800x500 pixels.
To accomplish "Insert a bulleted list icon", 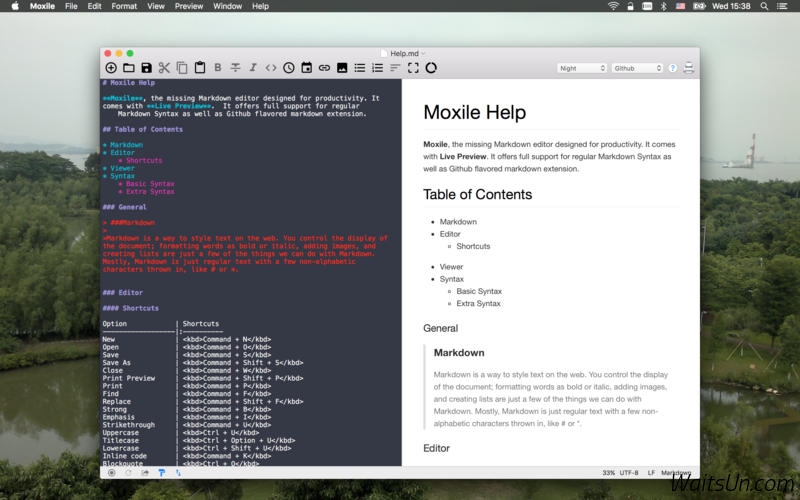I will pyautogui.click(x=360, y=68).
